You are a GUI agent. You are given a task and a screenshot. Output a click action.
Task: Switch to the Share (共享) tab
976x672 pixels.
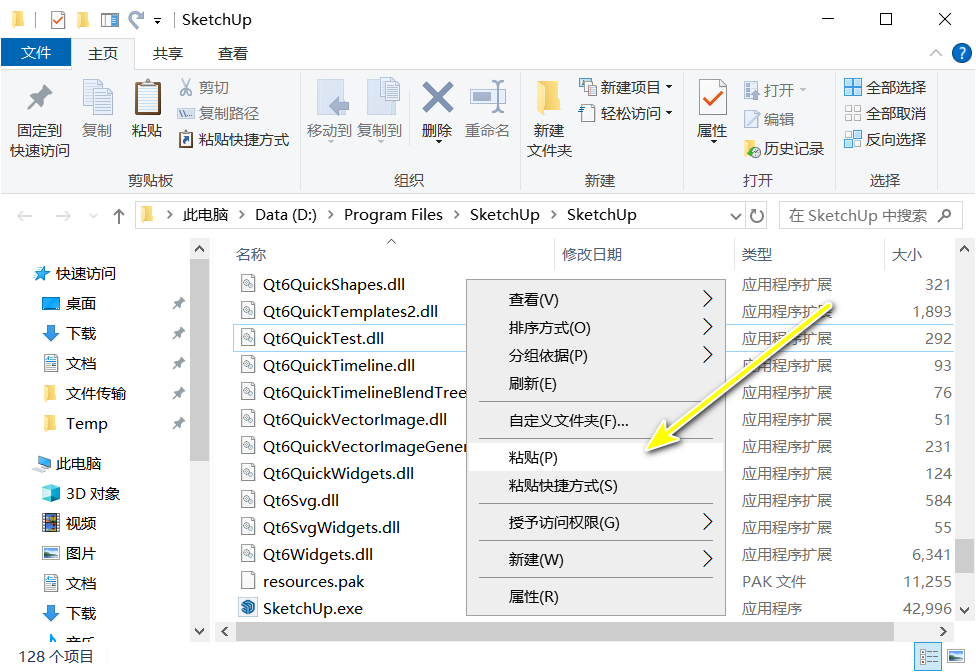(168, 54)
